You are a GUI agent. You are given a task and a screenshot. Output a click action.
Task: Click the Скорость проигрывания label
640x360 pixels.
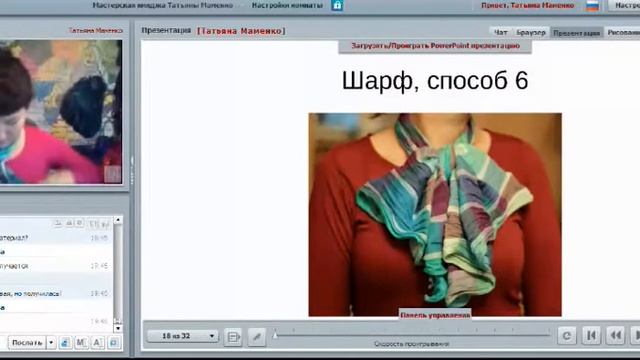pyautogui.click(x=412, y=344)
